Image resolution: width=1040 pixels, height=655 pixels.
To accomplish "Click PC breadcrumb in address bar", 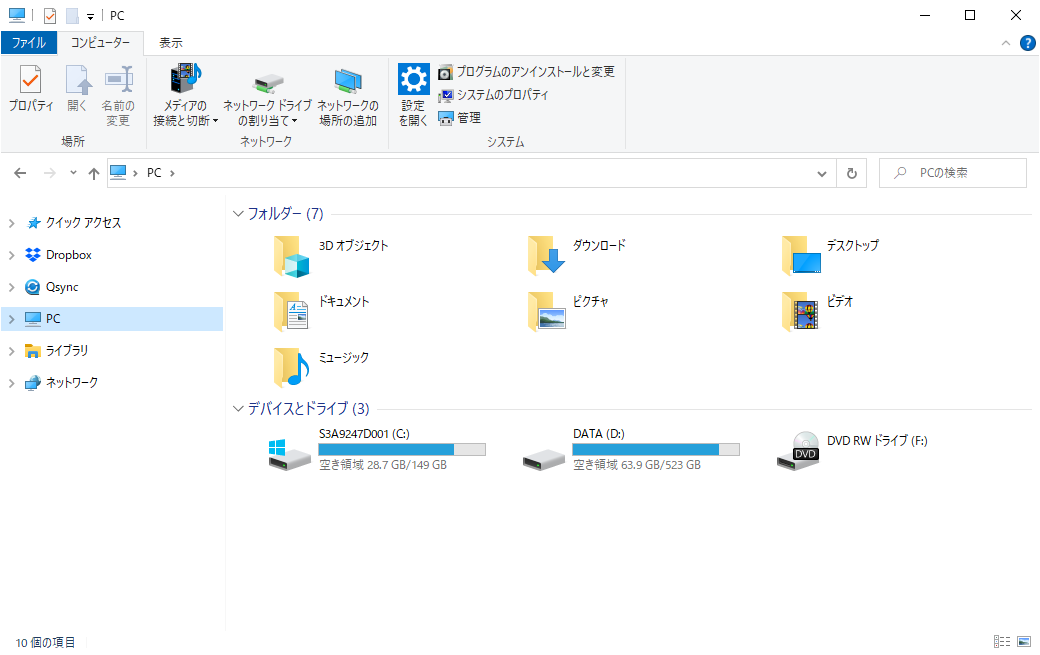I will tap(154, 173).
